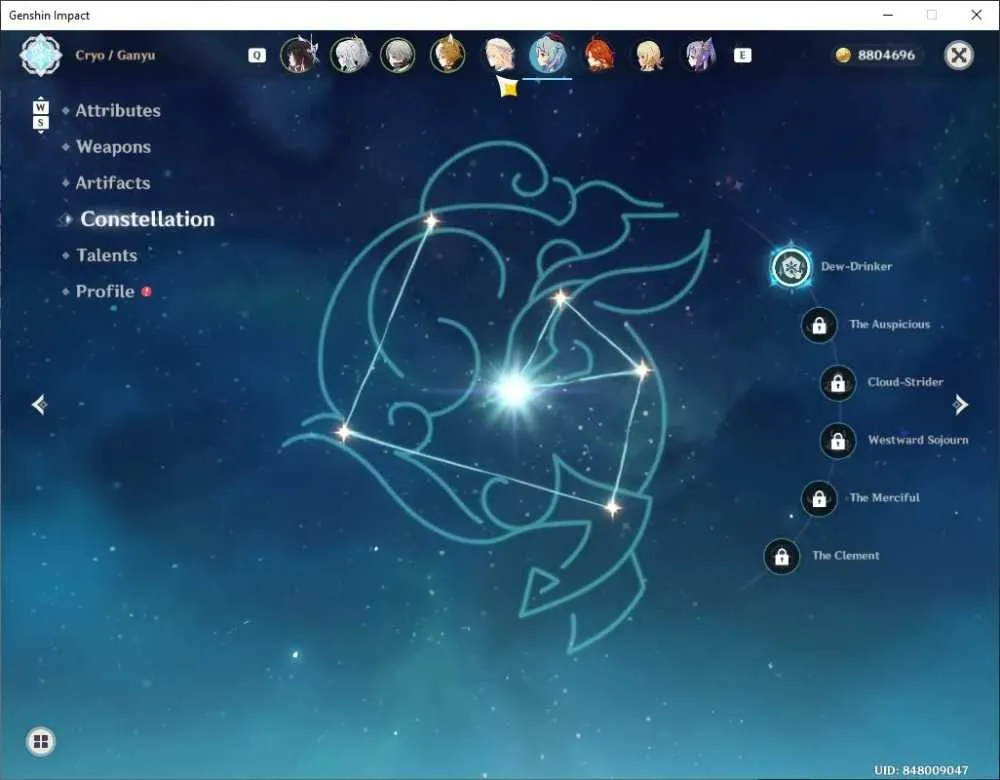This screenshot has height=780, width=1000.
Task: Click the Mora amount 8804696
Action: (886, 55)
